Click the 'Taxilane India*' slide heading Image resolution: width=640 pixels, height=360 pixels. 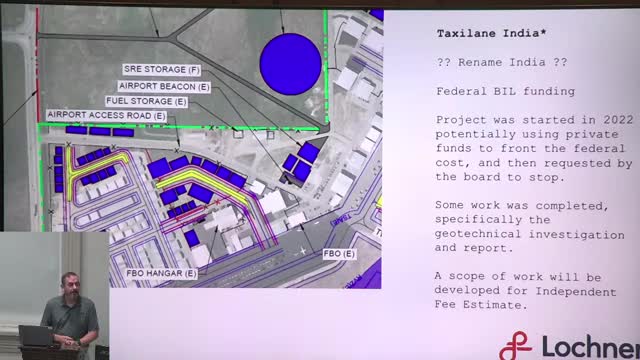491,33
